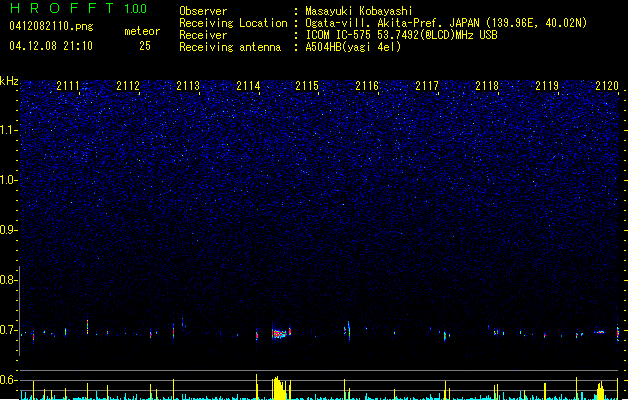The image size is (629, 400).
Task: Click the 2118 time axis marker
Action: (487, 85)
